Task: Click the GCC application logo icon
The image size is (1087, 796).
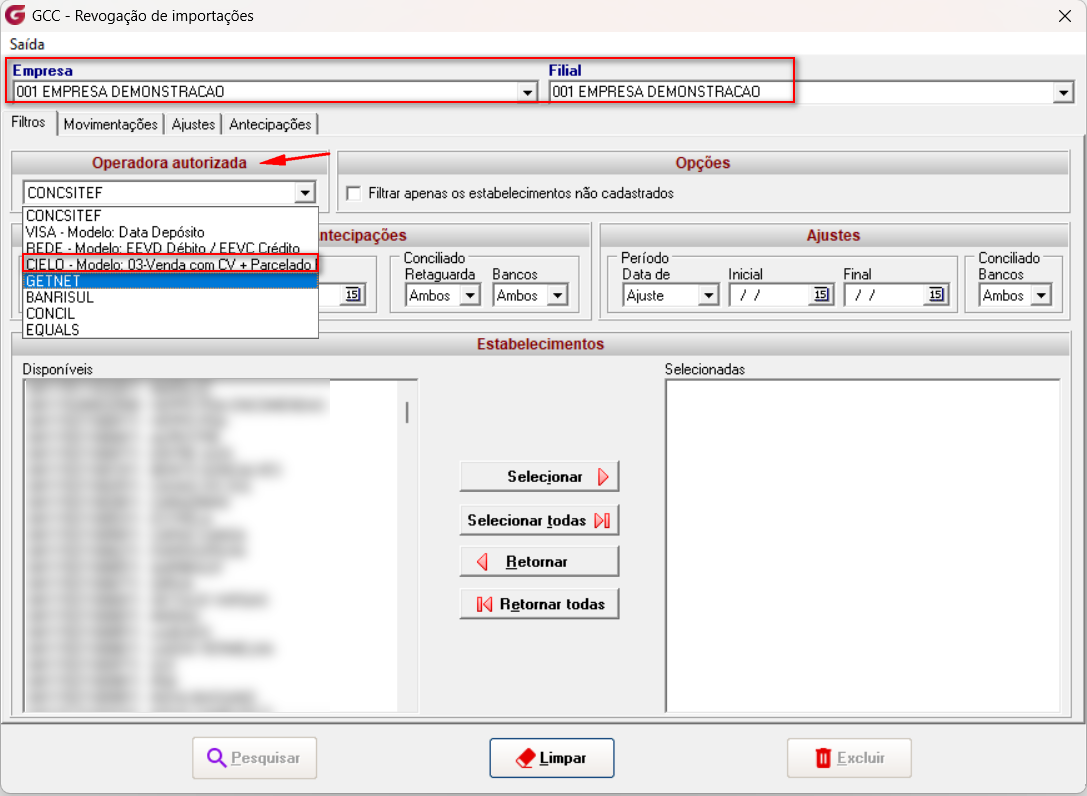Action: coord(15,15)
